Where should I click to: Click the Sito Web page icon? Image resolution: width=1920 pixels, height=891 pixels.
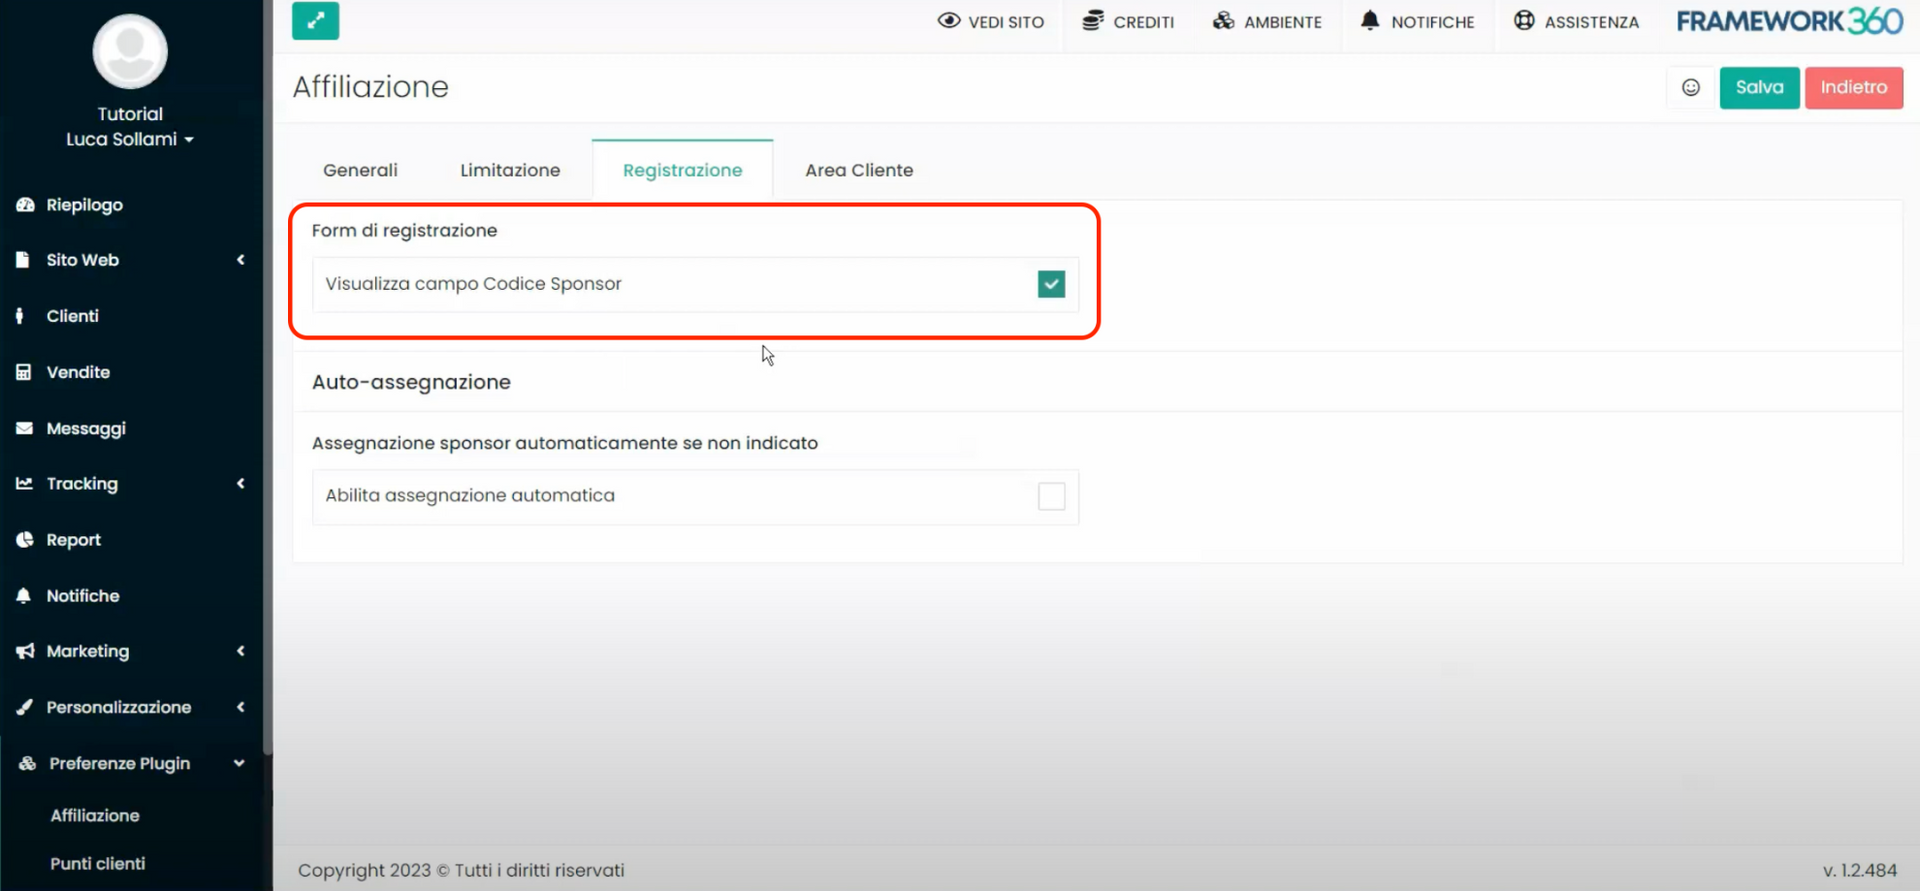pyautogui.click(x=23, y=260)
